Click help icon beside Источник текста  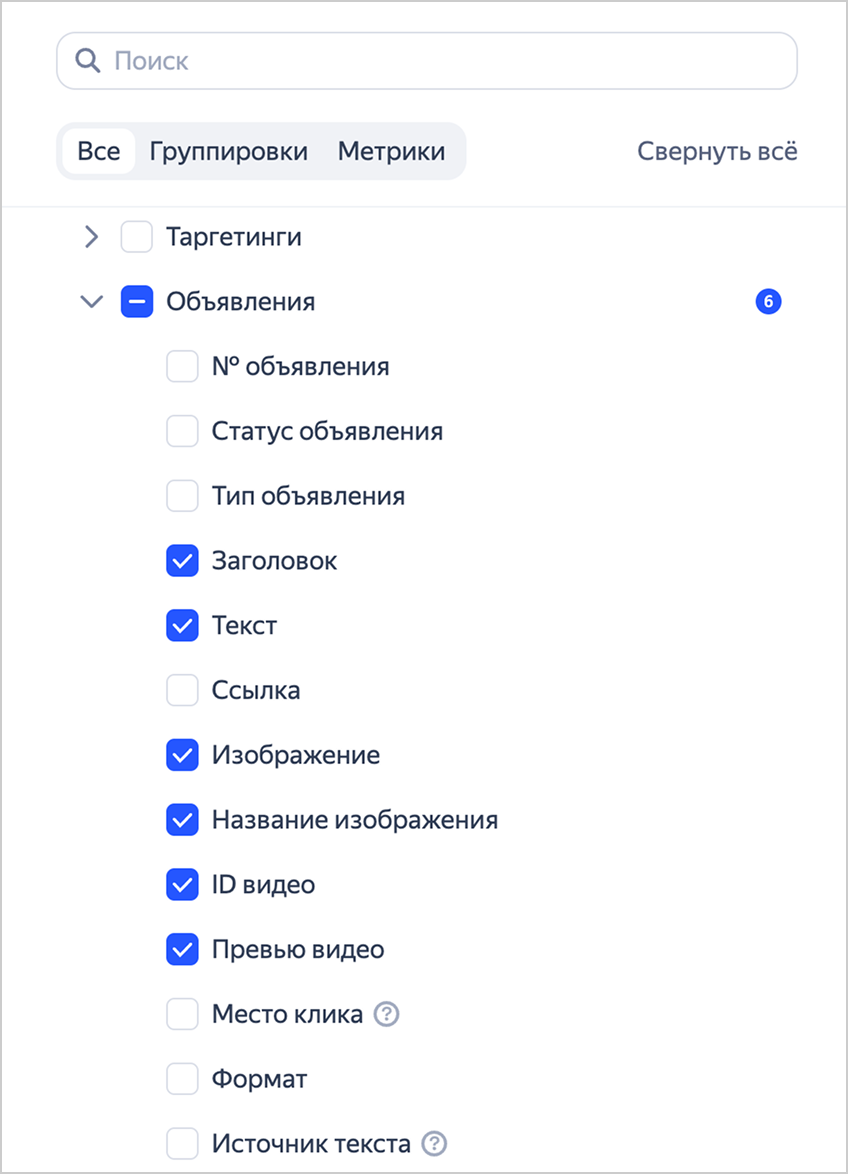(x=434, y=1144)
